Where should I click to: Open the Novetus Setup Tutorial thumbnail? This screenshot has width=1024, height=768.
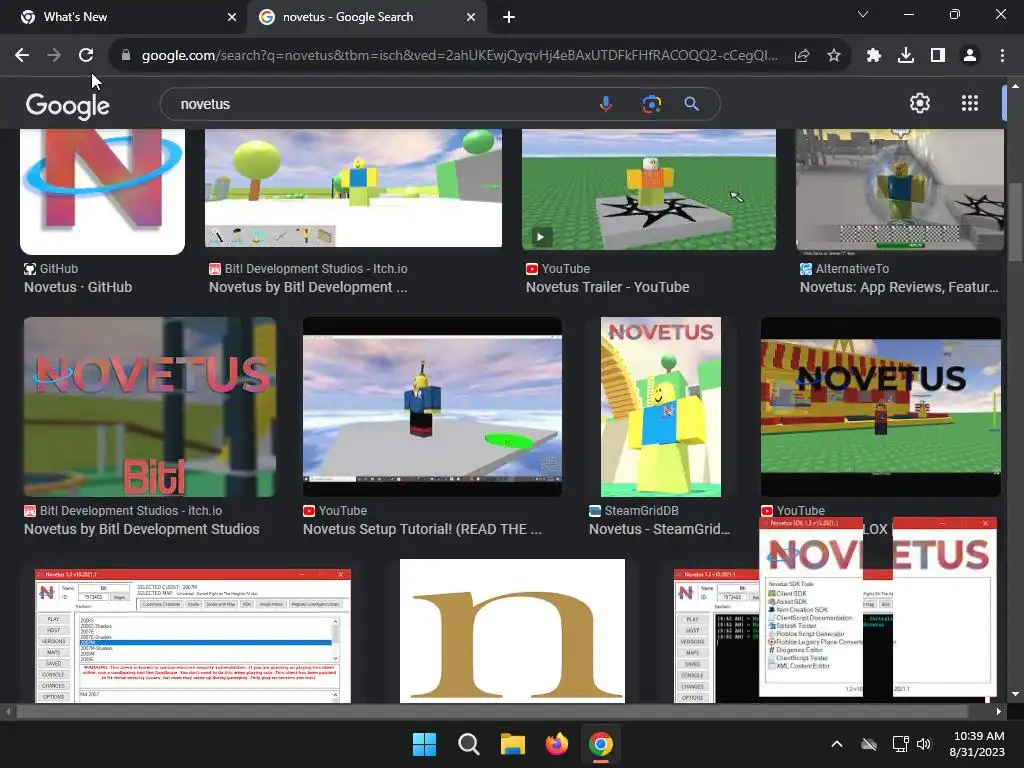tap(432, 407)
